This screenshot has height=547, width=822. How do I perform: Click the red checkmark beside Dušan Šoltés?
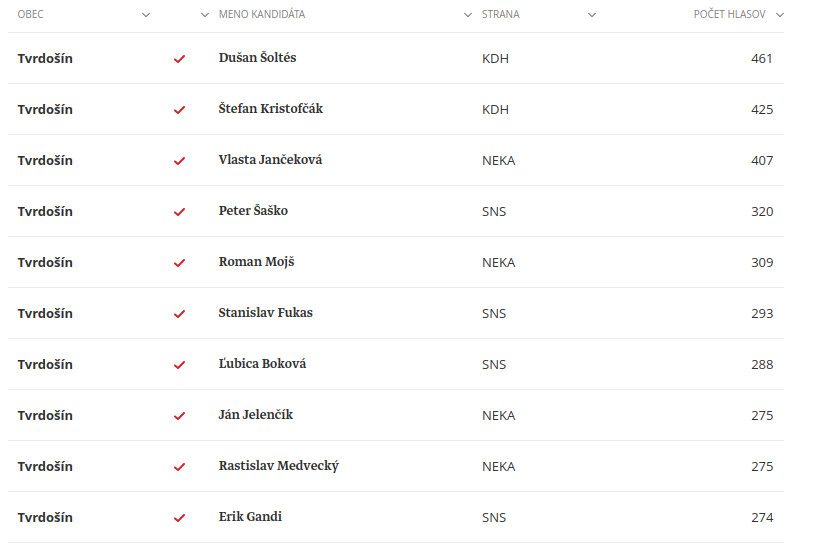click(180, 59)
